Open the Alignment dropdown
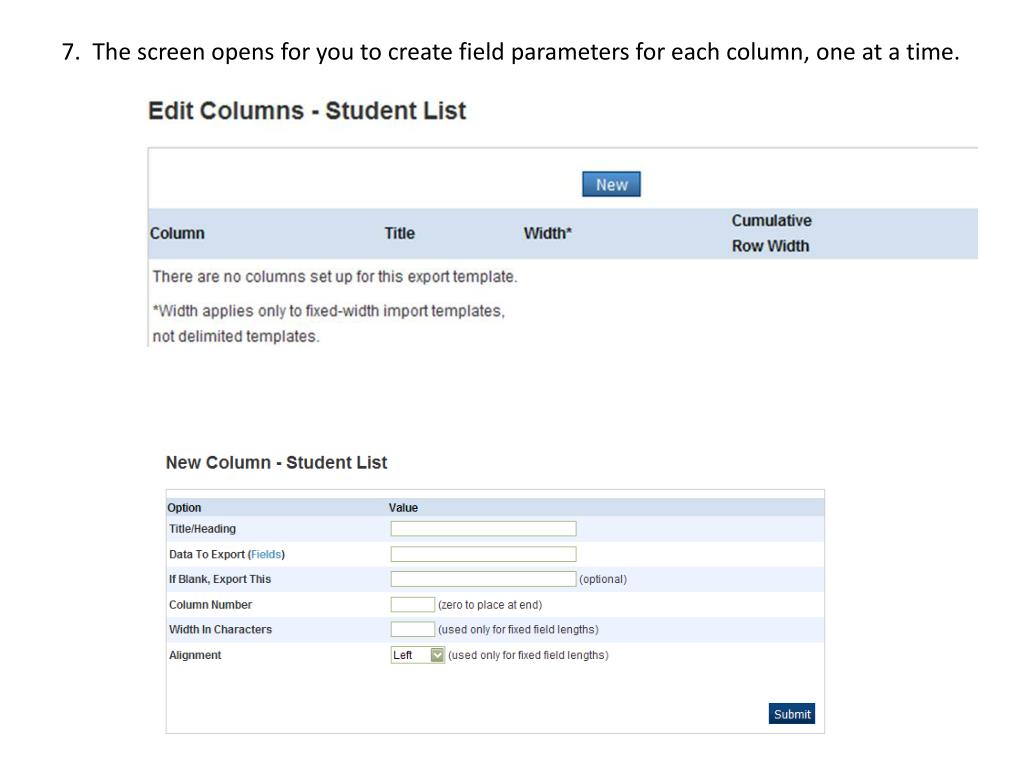This screenshot has width=1024, height=768. pyautogui.click(x=418, y=654)
